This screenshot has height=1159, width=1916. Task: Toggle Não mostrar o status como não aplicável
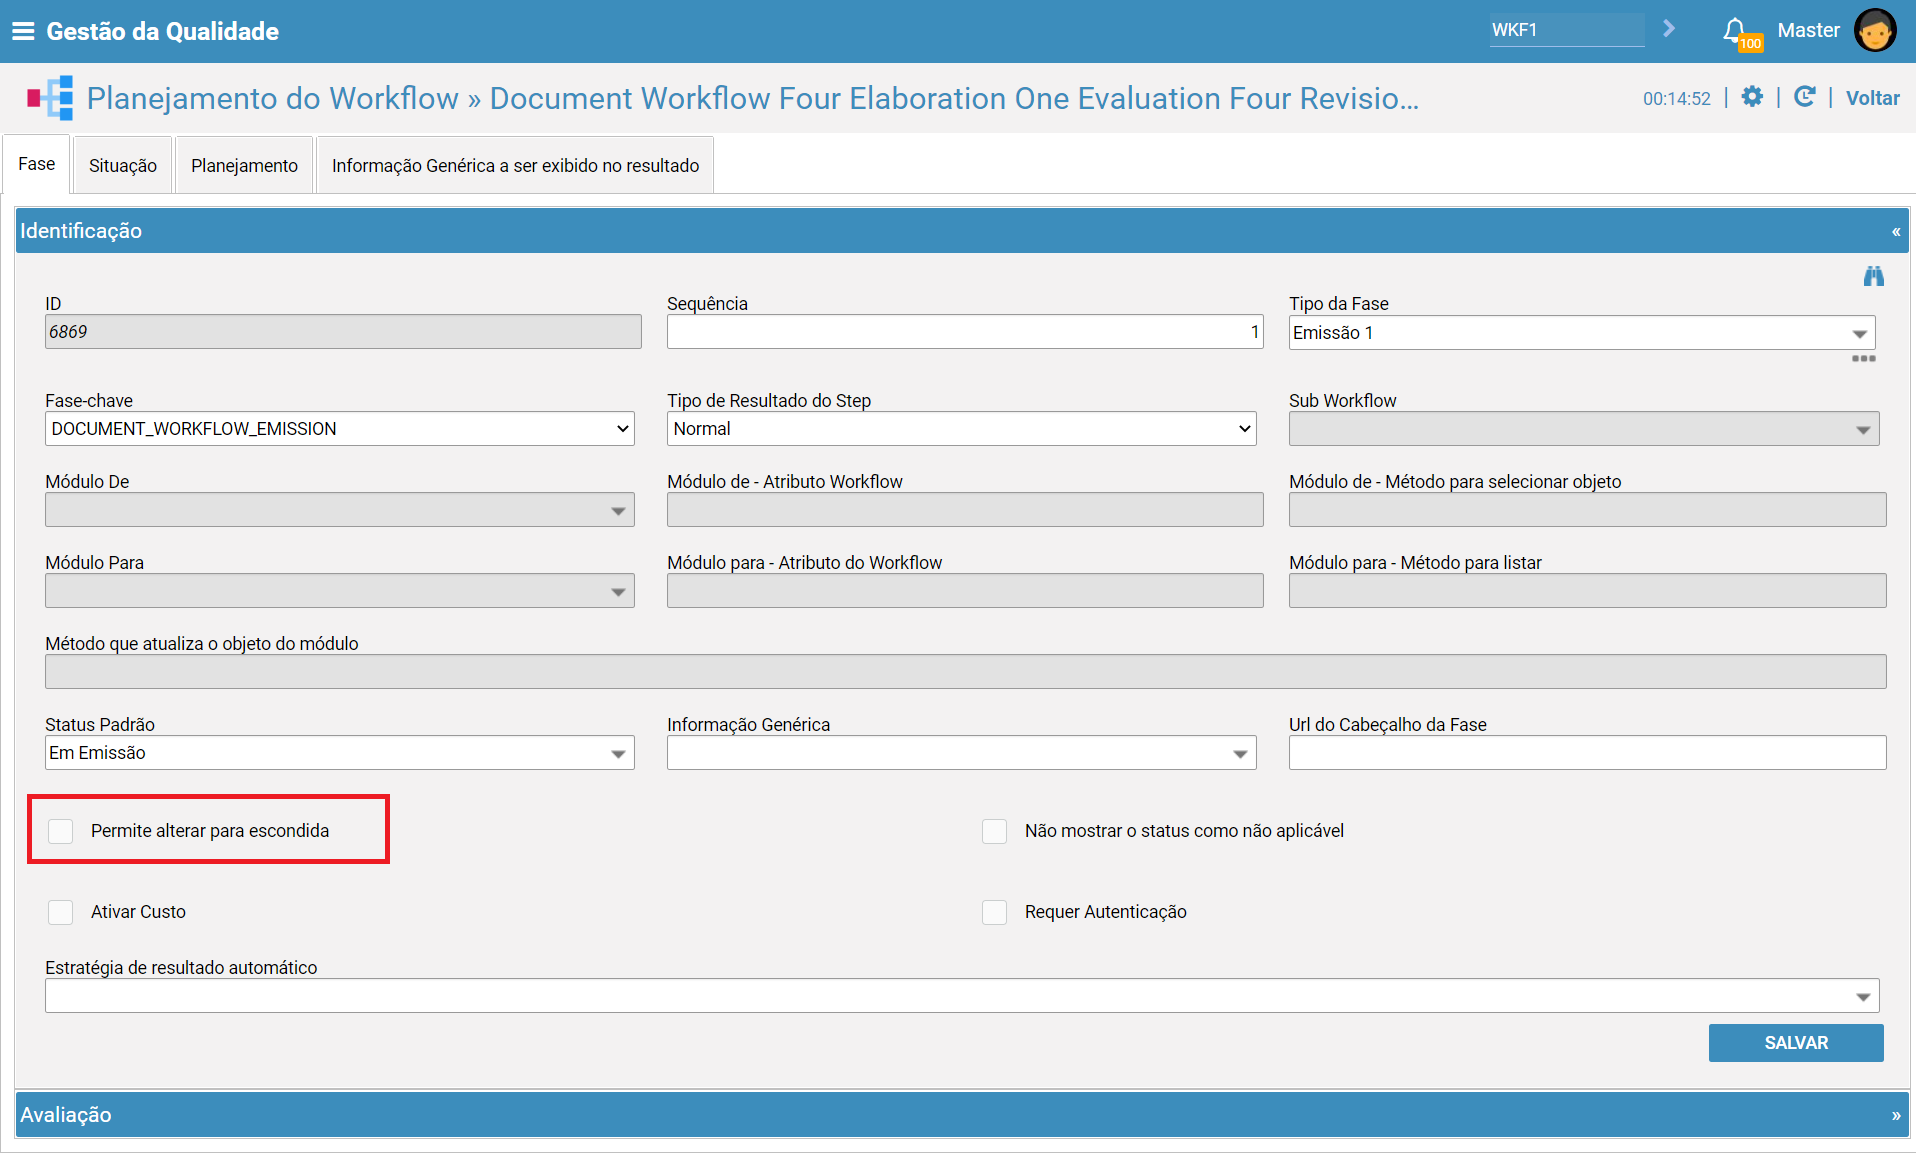(x=994, y=831)
